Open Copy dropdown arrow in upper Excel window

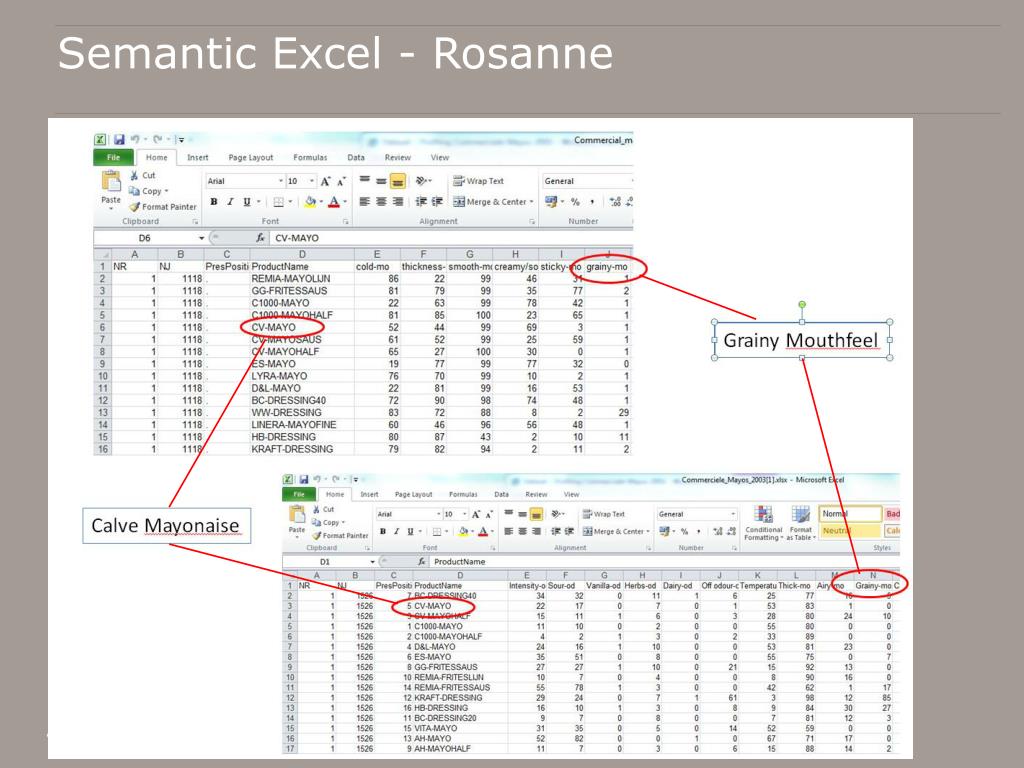(x=167, y=191)
